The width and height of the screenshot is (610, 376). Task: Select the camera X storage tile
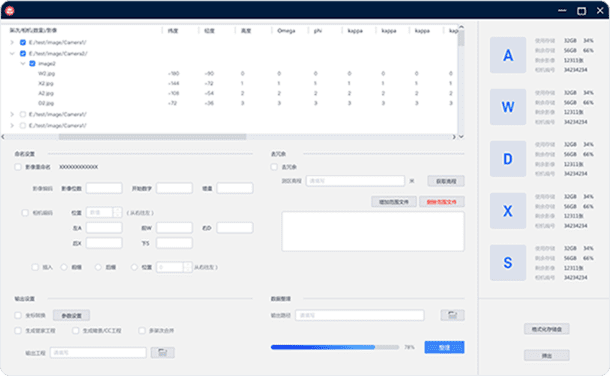tap(508, 211)
